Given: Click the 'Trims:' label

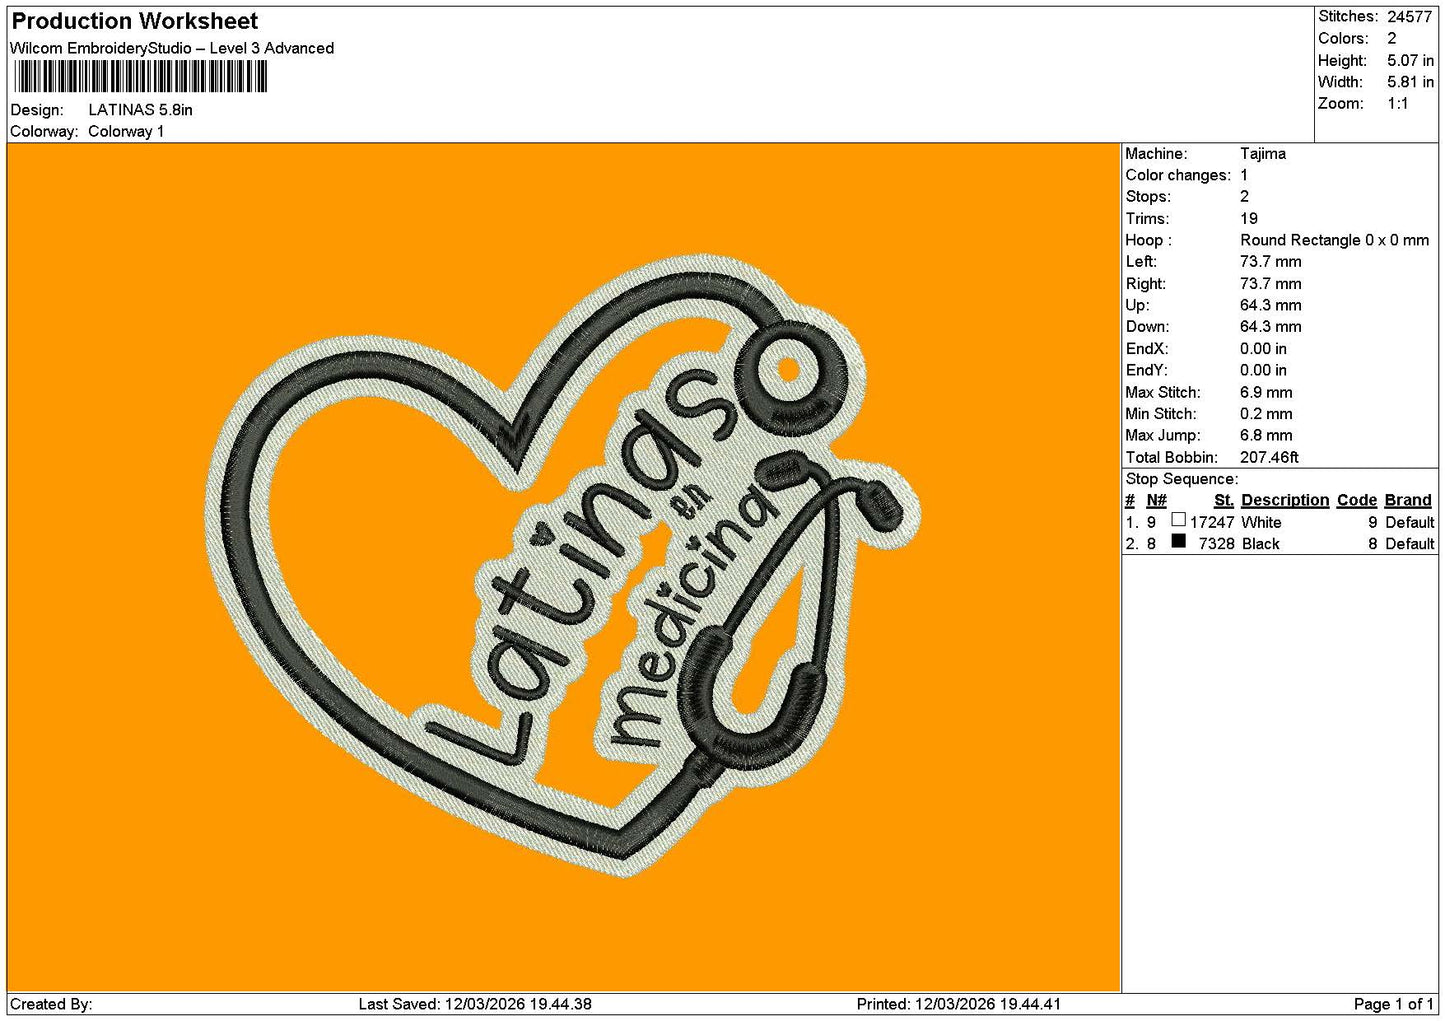Looking at the screenshot, I should point(1147,219).
